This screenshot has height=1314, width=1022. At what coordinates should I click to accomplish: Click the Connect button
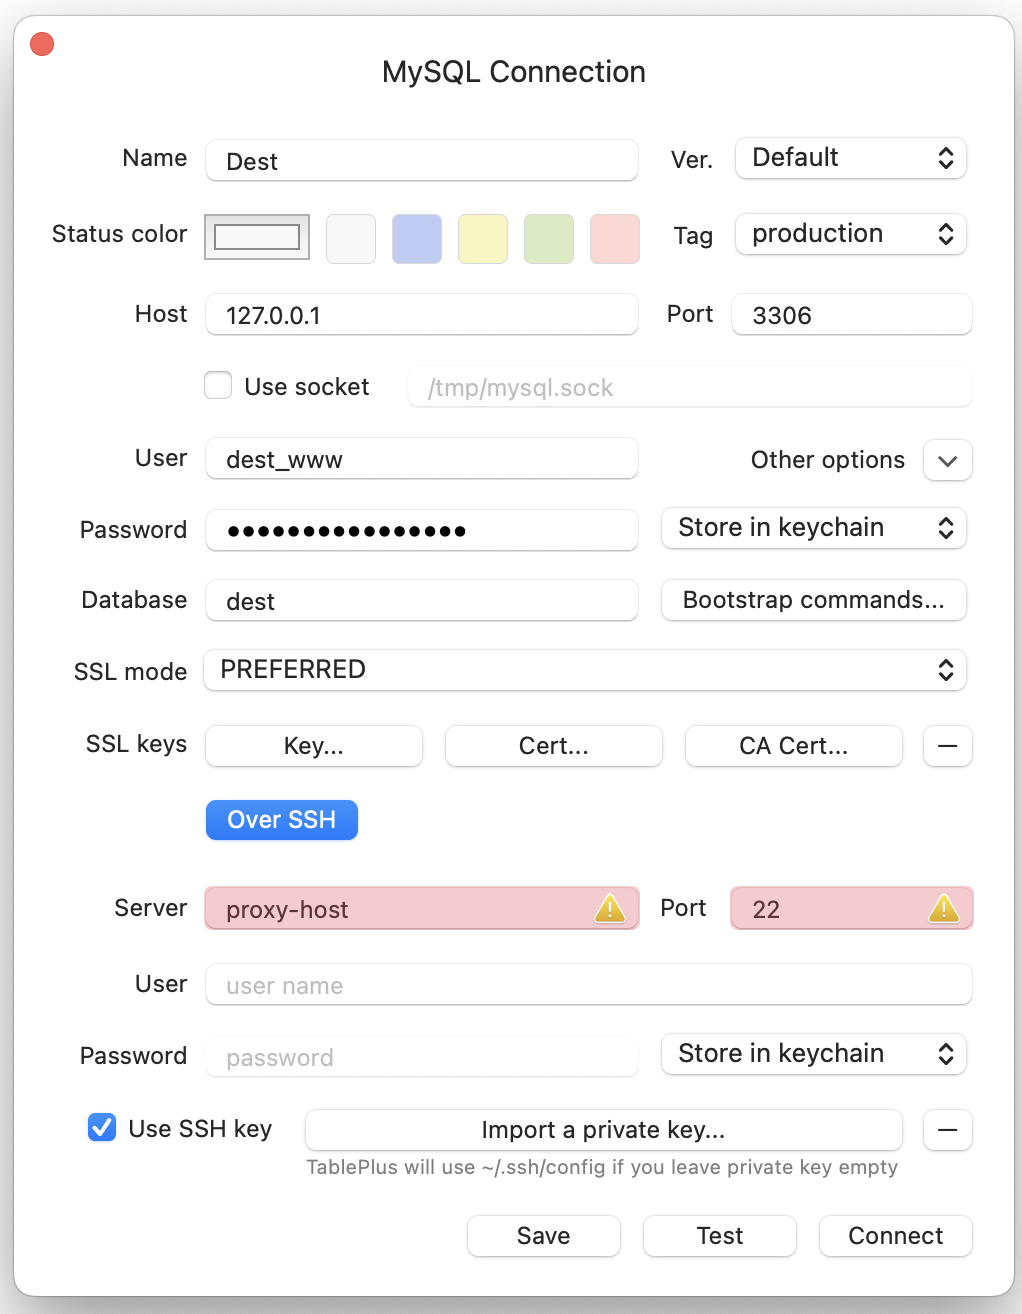[894, 1236]
